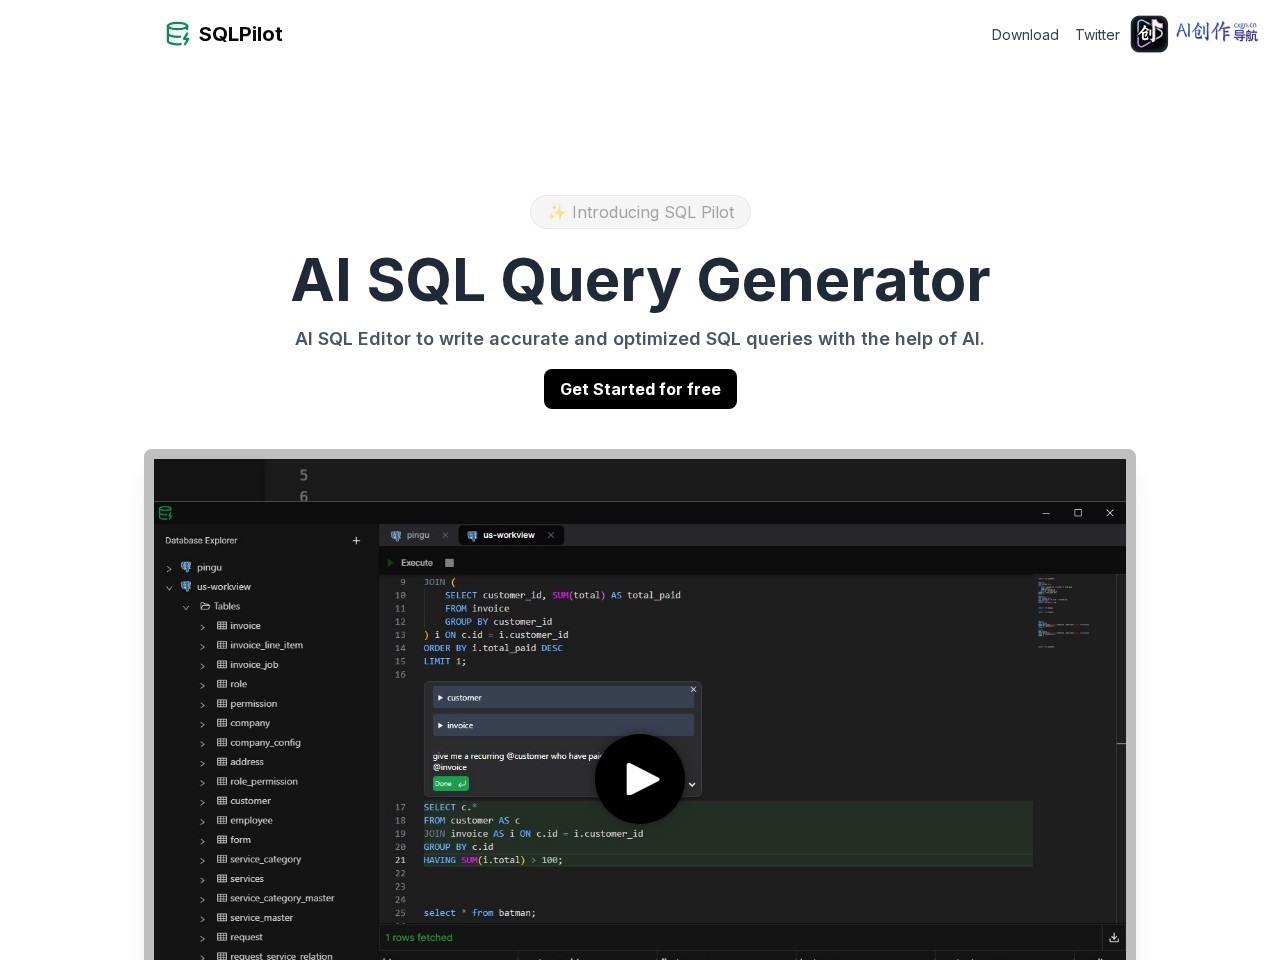Viewport: 1280px width, 960px height.
Task: Click Get Started for free button
Action: pyautogui.click(x=640, y=389)
